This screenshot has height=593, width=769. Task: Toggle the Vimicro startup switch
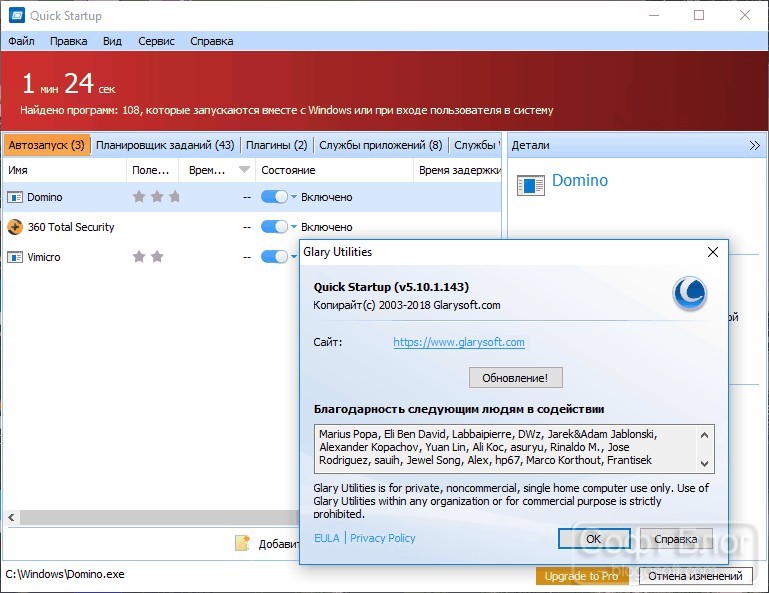[x=274, y=257]
